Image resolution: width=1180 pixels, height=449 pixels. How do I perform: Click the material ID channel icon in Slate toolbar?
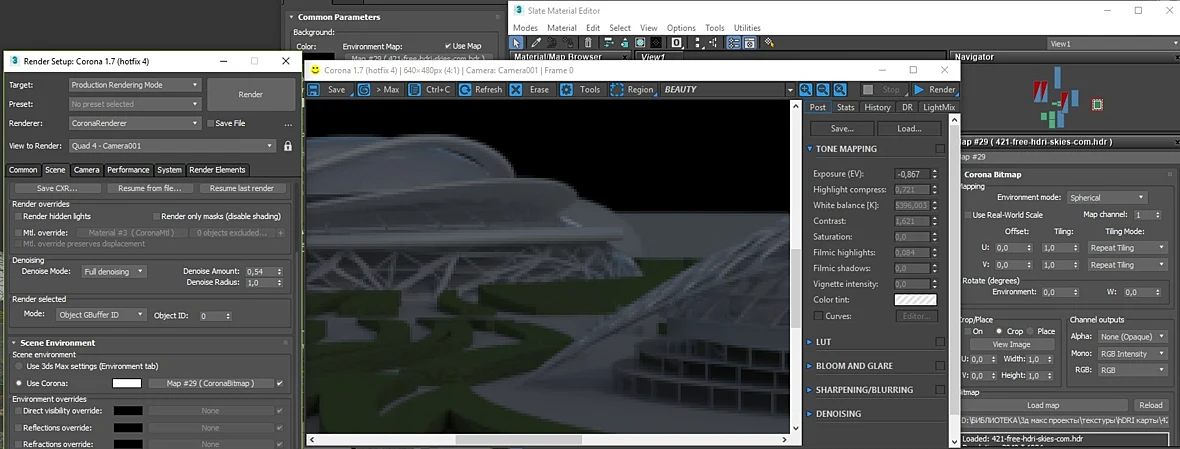[677, 43]
